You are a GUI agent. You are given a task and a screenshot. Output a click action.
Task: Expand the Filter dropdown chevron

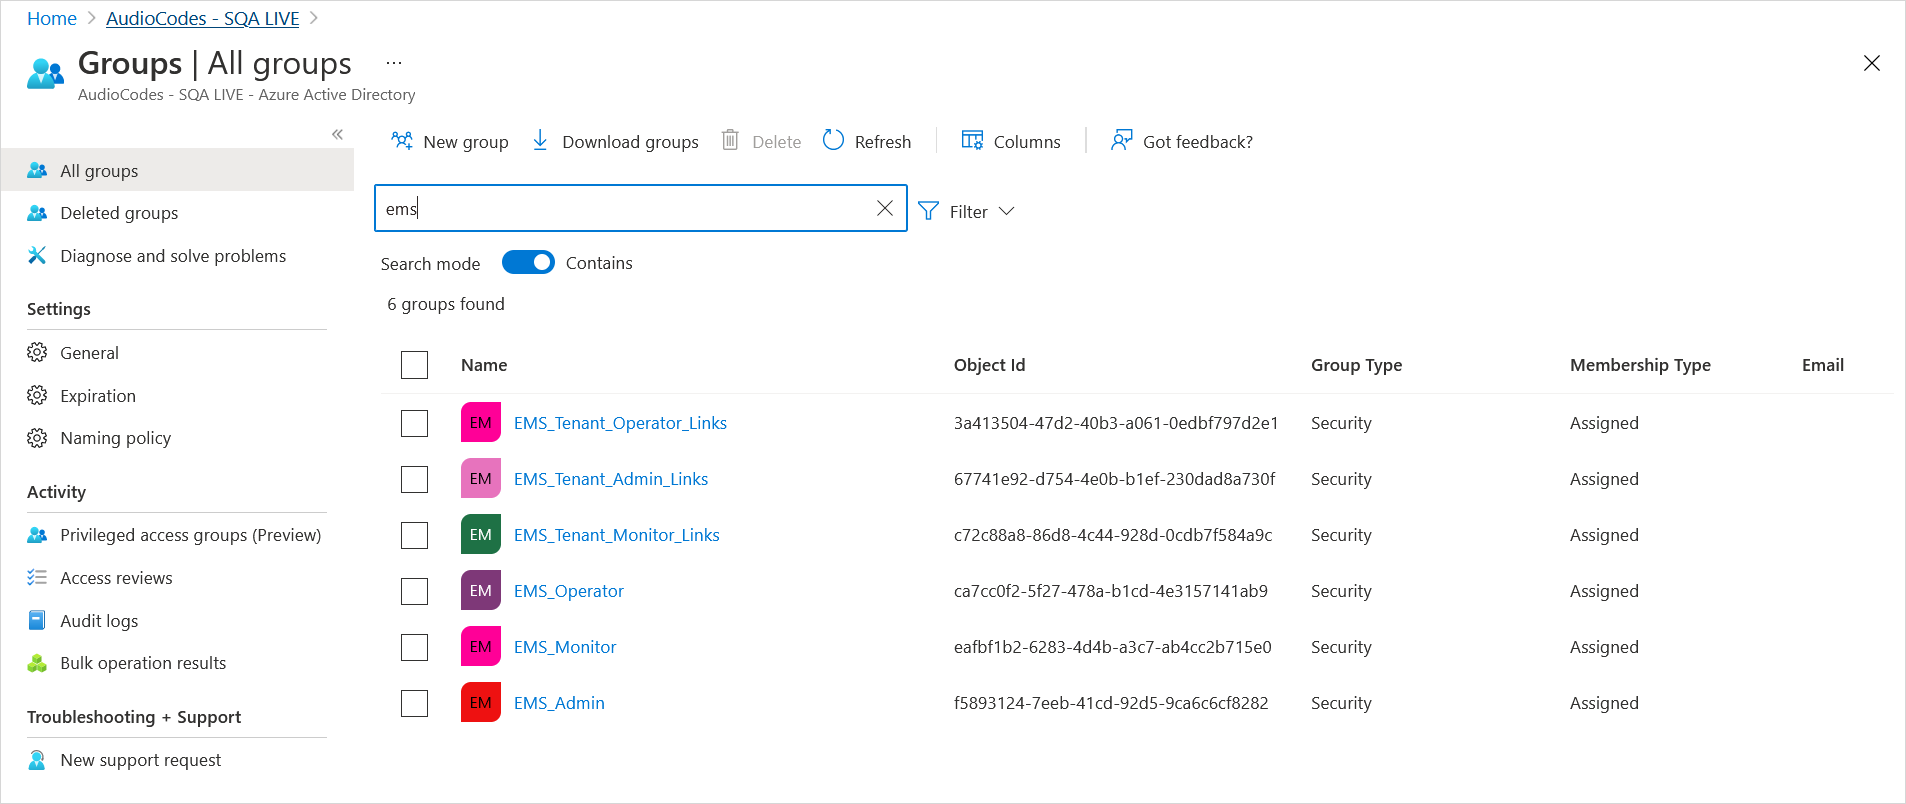point(1007,211)
